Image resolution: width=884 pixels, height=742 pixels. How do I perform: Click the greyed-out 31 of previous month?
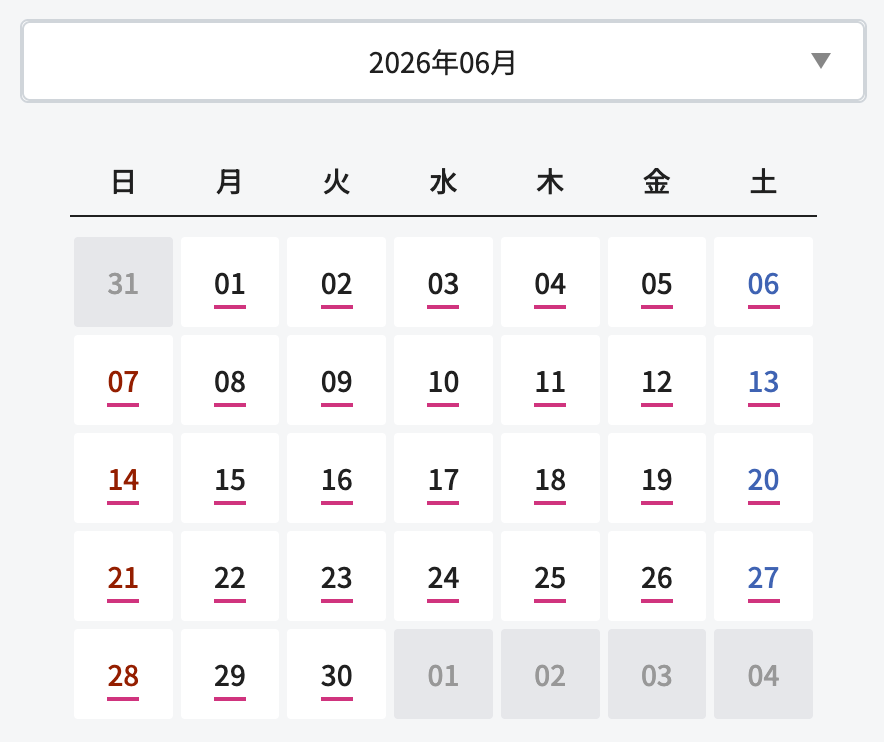pos(123,282)
